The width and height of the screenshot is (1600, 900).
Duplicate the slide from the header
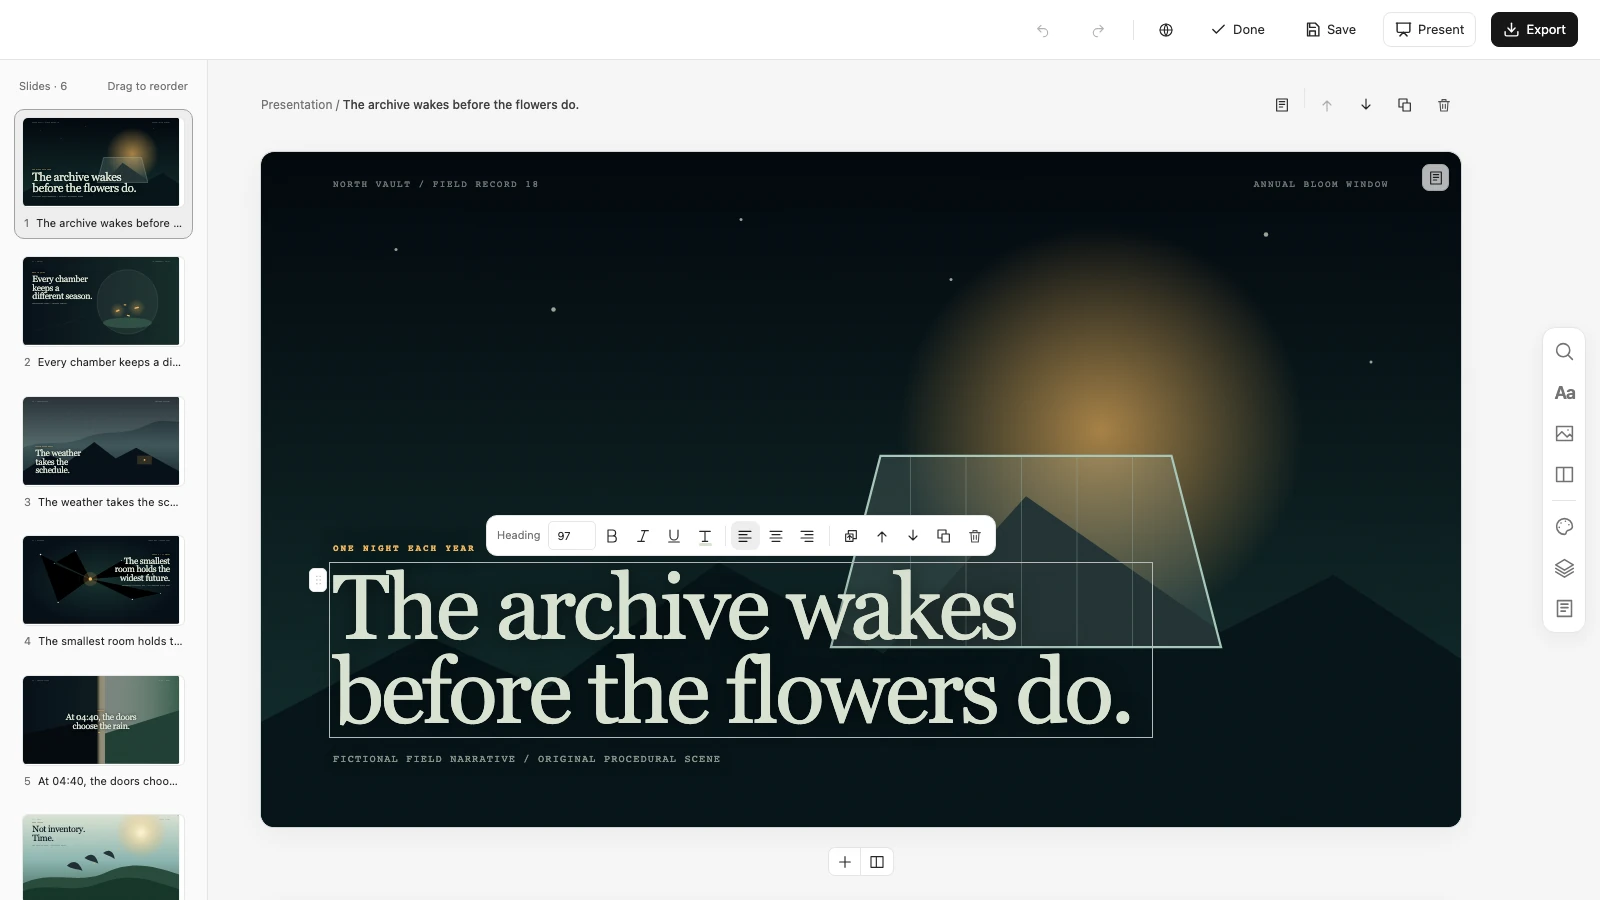coord(1405,105)
